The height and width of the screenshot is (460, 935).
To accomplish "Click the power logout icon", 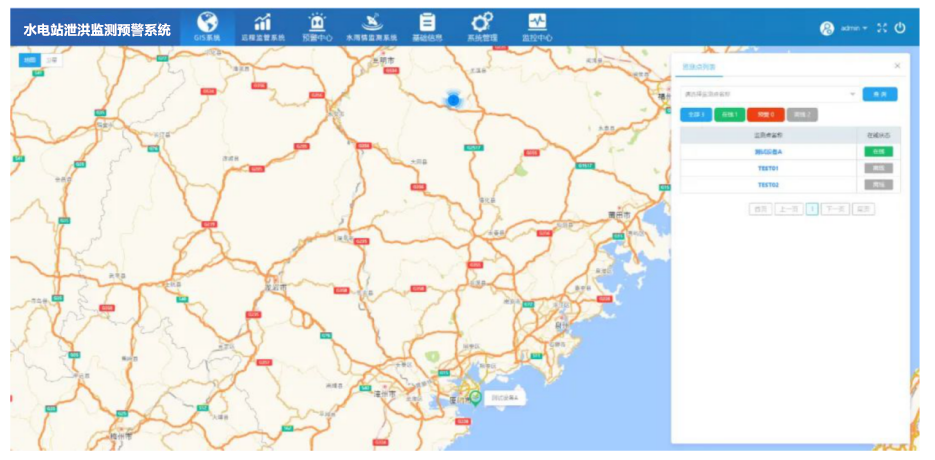I will pos(900,28).
